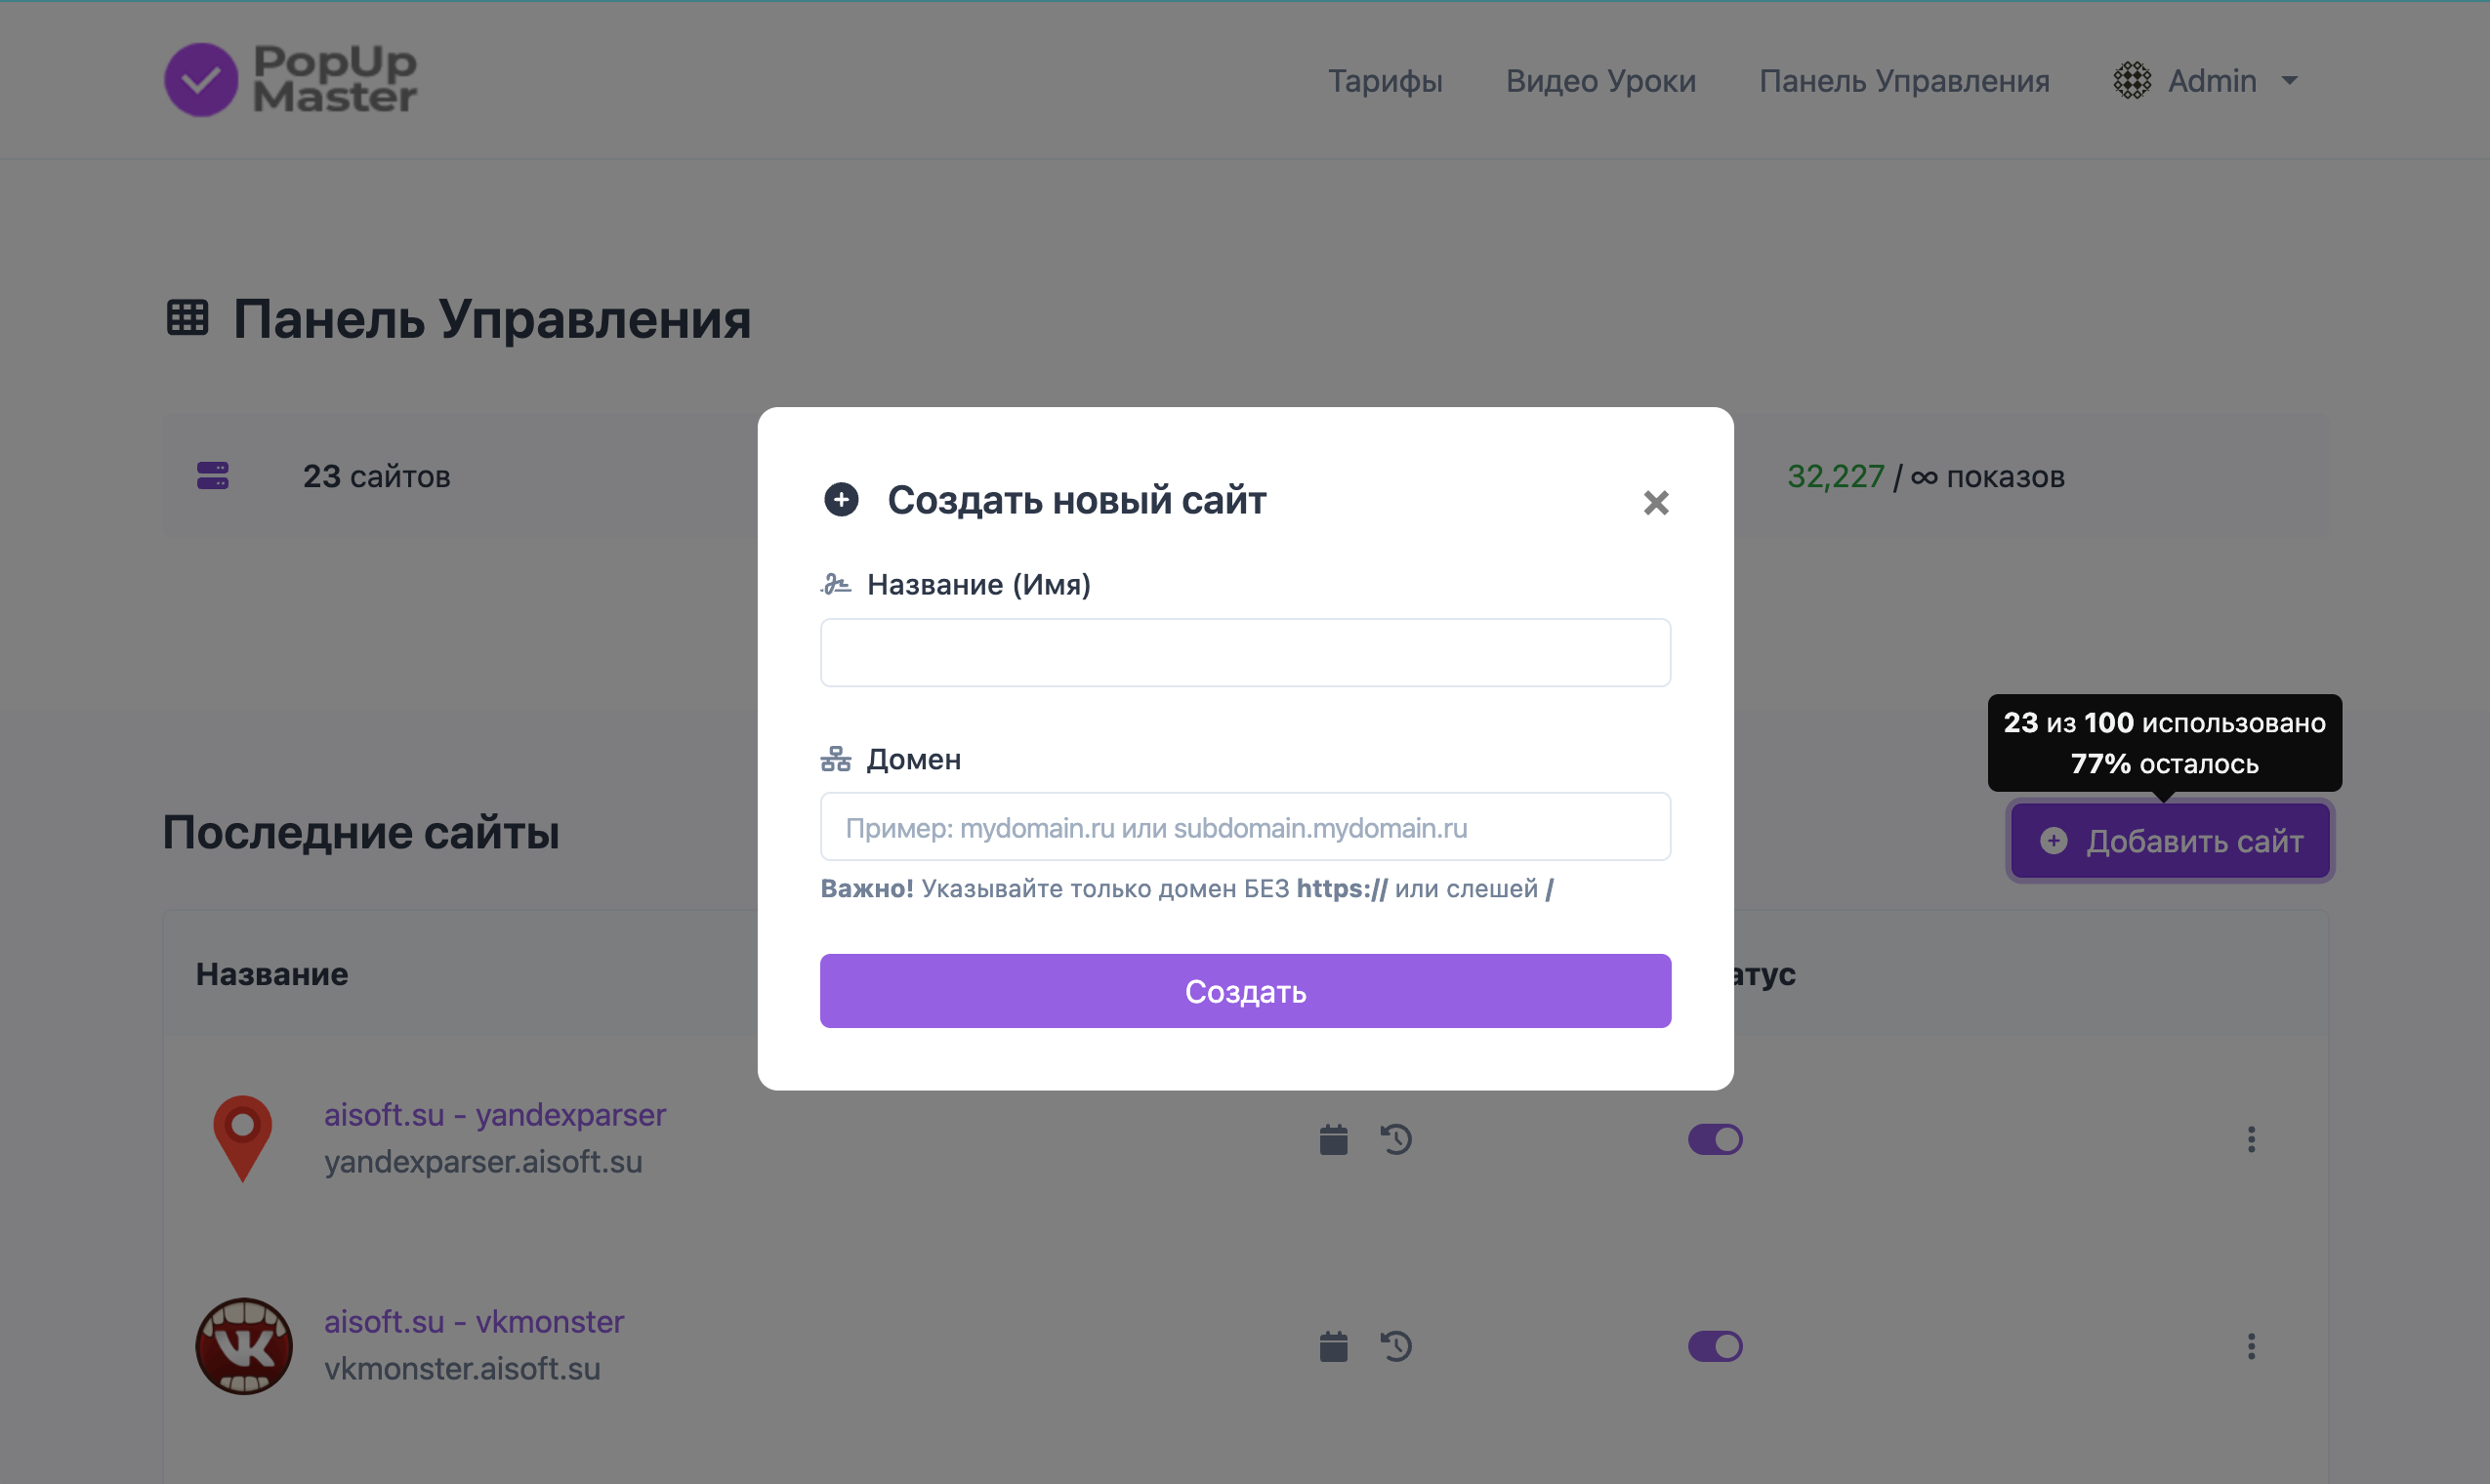2490x1484 pixels.
Task: Open history icon for yandexparser site
Action: point(1396,1139)
